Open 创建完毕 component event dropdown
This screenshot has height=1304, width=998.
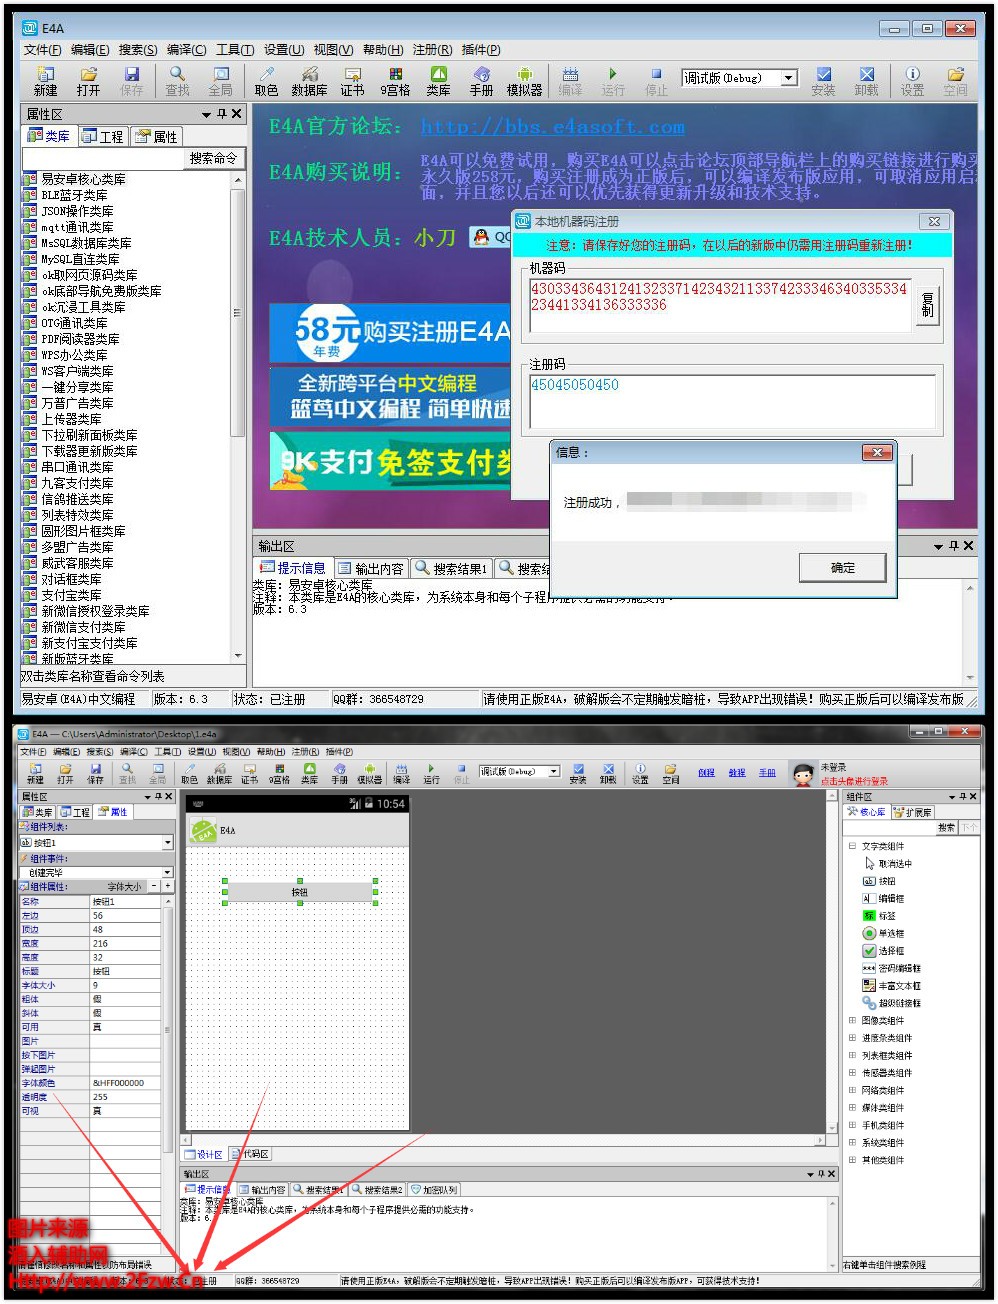[167, 873]
